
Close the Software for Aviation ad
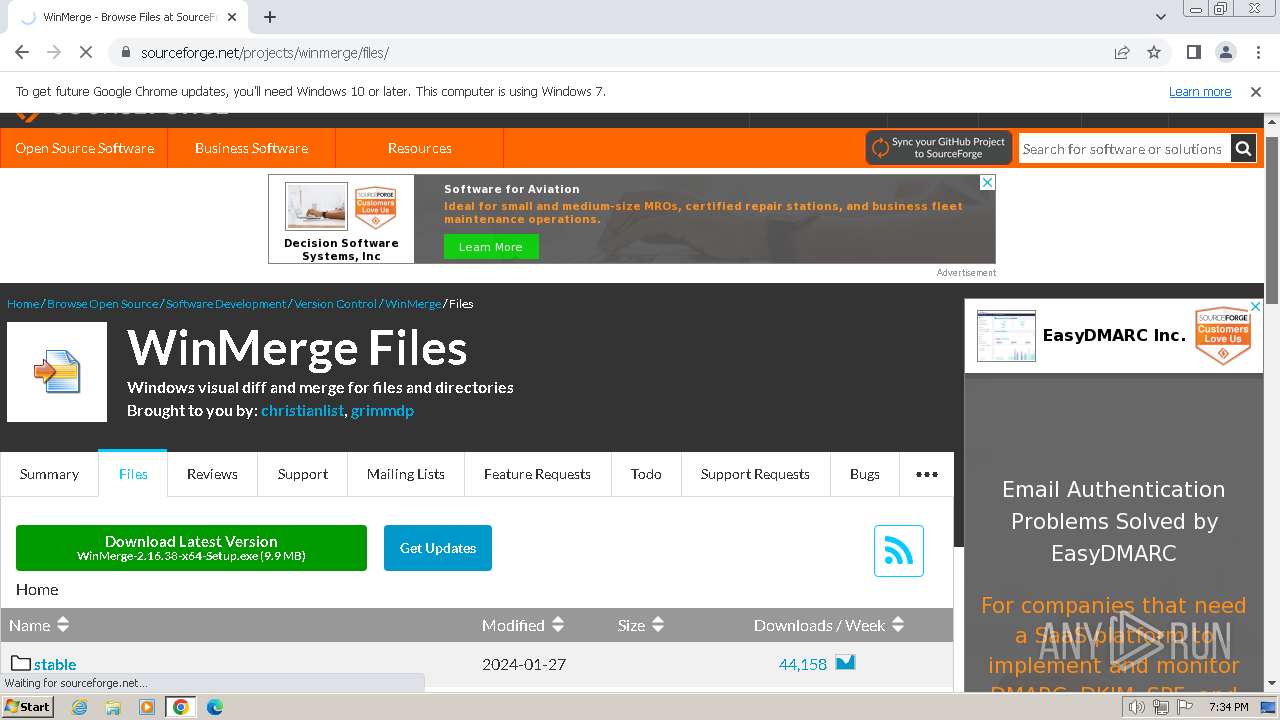[x=987, y=182]
